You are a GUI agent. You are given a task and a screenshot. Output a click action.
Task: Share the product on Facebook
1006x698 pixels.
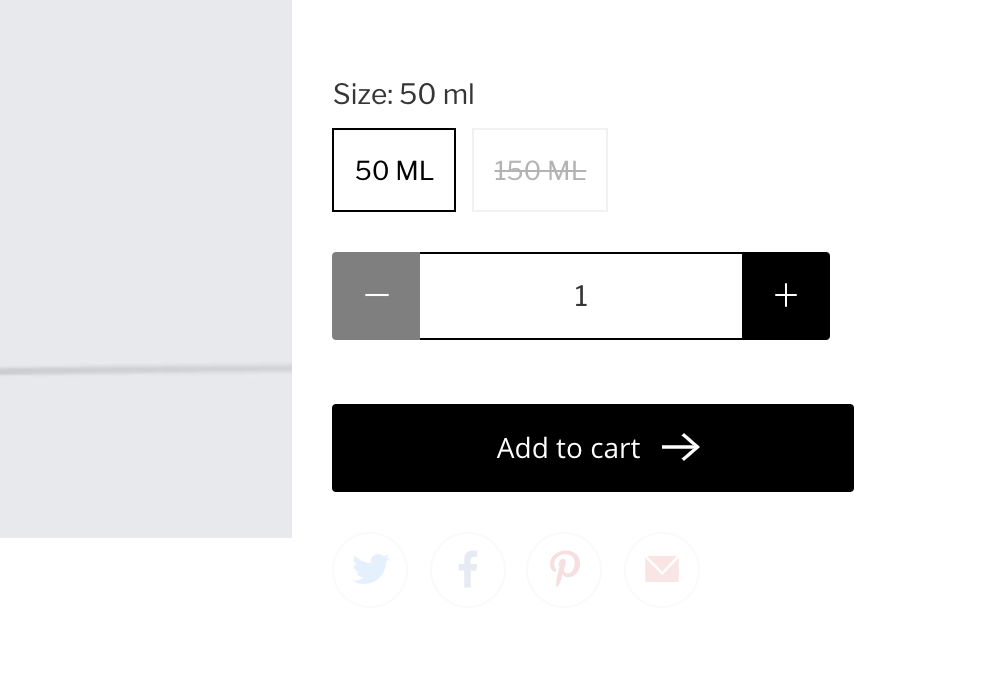(x=467, y=570)
